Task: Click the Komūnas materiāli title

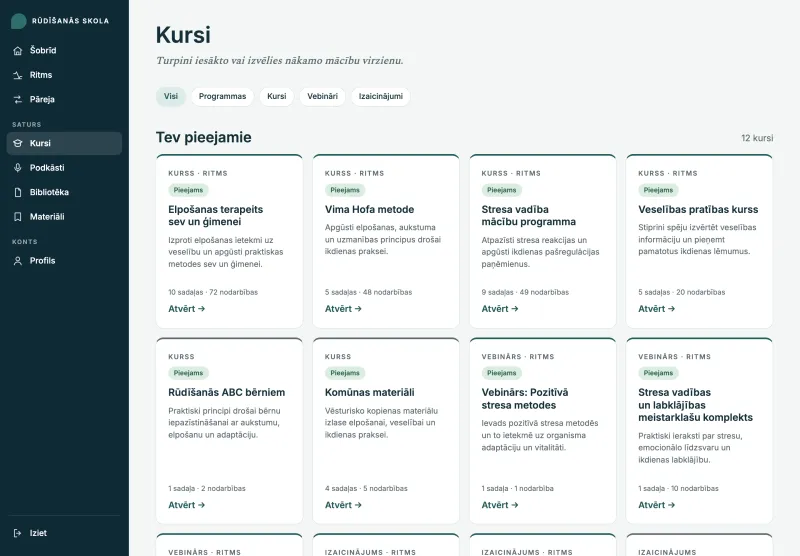Action: [369, 393]
